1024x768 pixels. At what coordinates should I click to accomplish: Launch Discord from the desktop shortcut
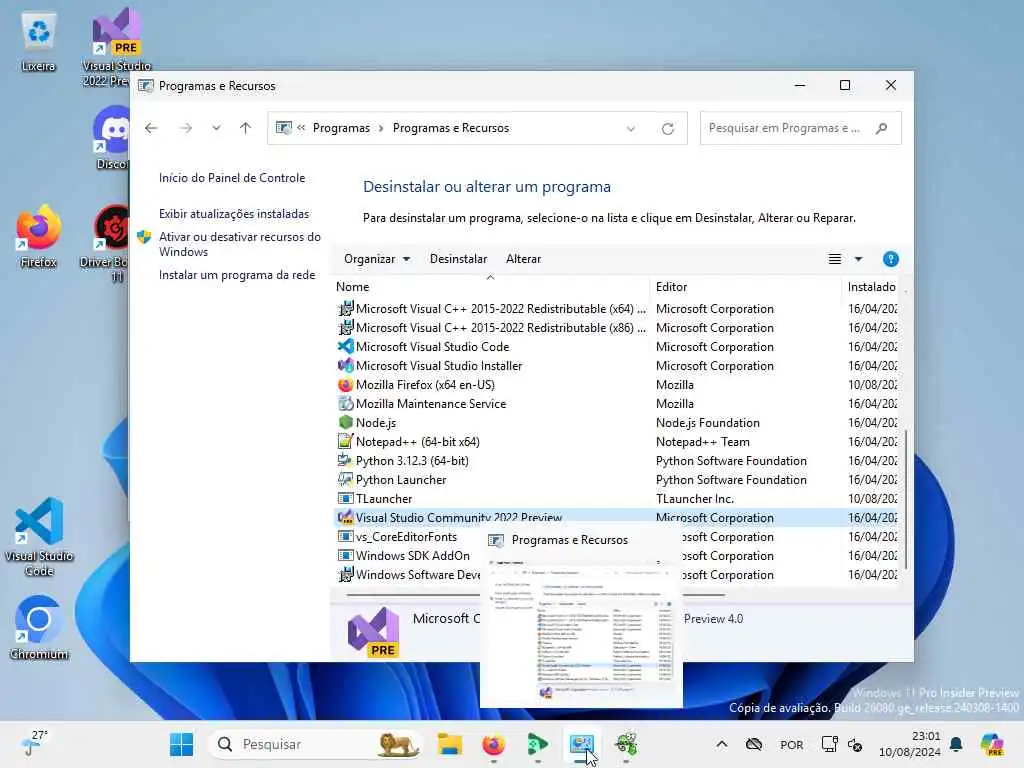point(112,138)
